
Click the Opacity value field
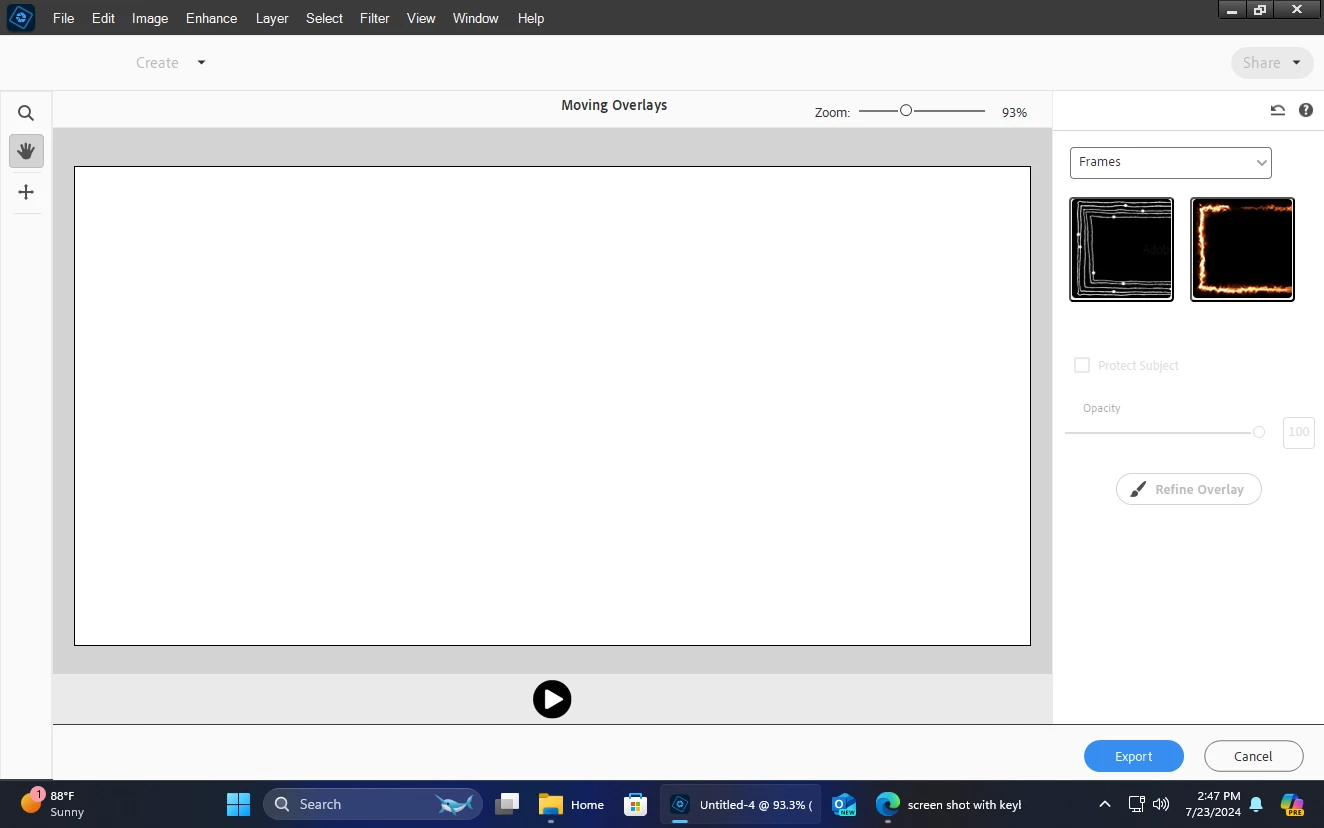point(1298,432)
